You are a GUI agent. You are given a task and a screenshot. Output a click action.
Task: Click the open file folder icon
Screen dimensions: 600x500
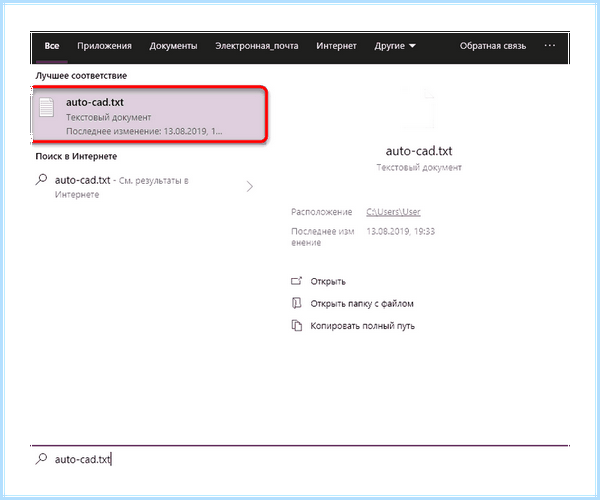click(297, 303)
